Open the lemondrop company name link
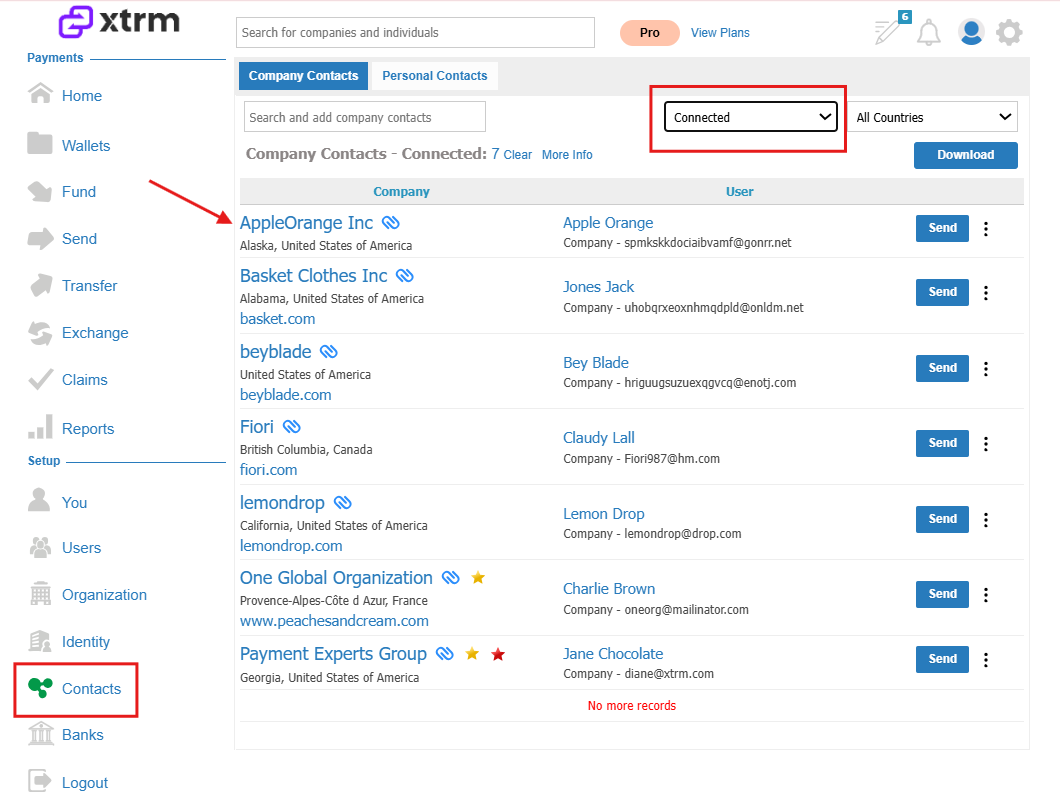 (x=282, y=503)
